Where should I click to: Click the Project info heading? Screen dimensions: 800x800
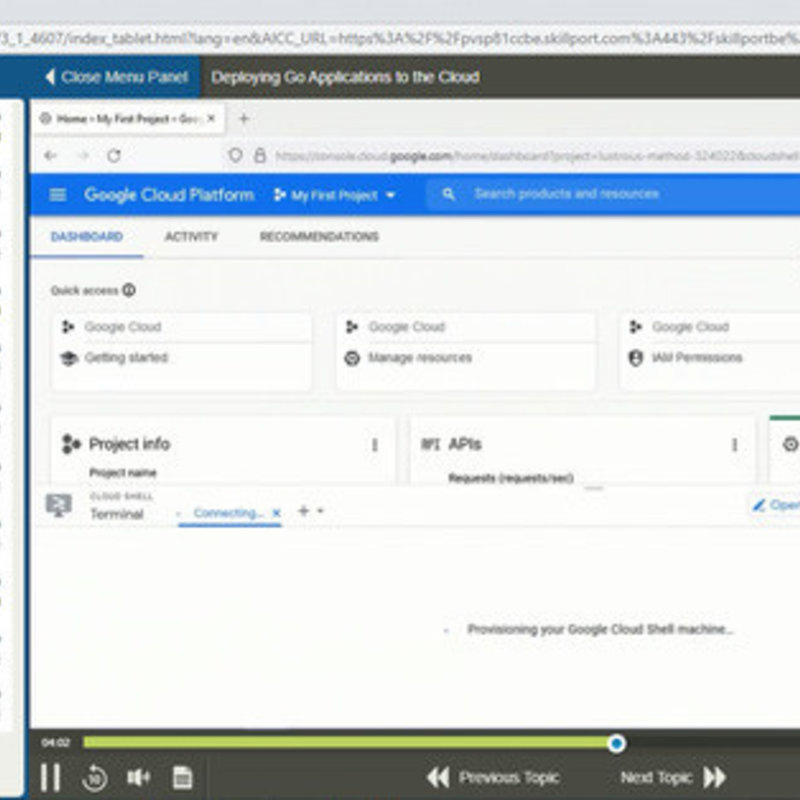pyautogui.click(x=129, y=444)
